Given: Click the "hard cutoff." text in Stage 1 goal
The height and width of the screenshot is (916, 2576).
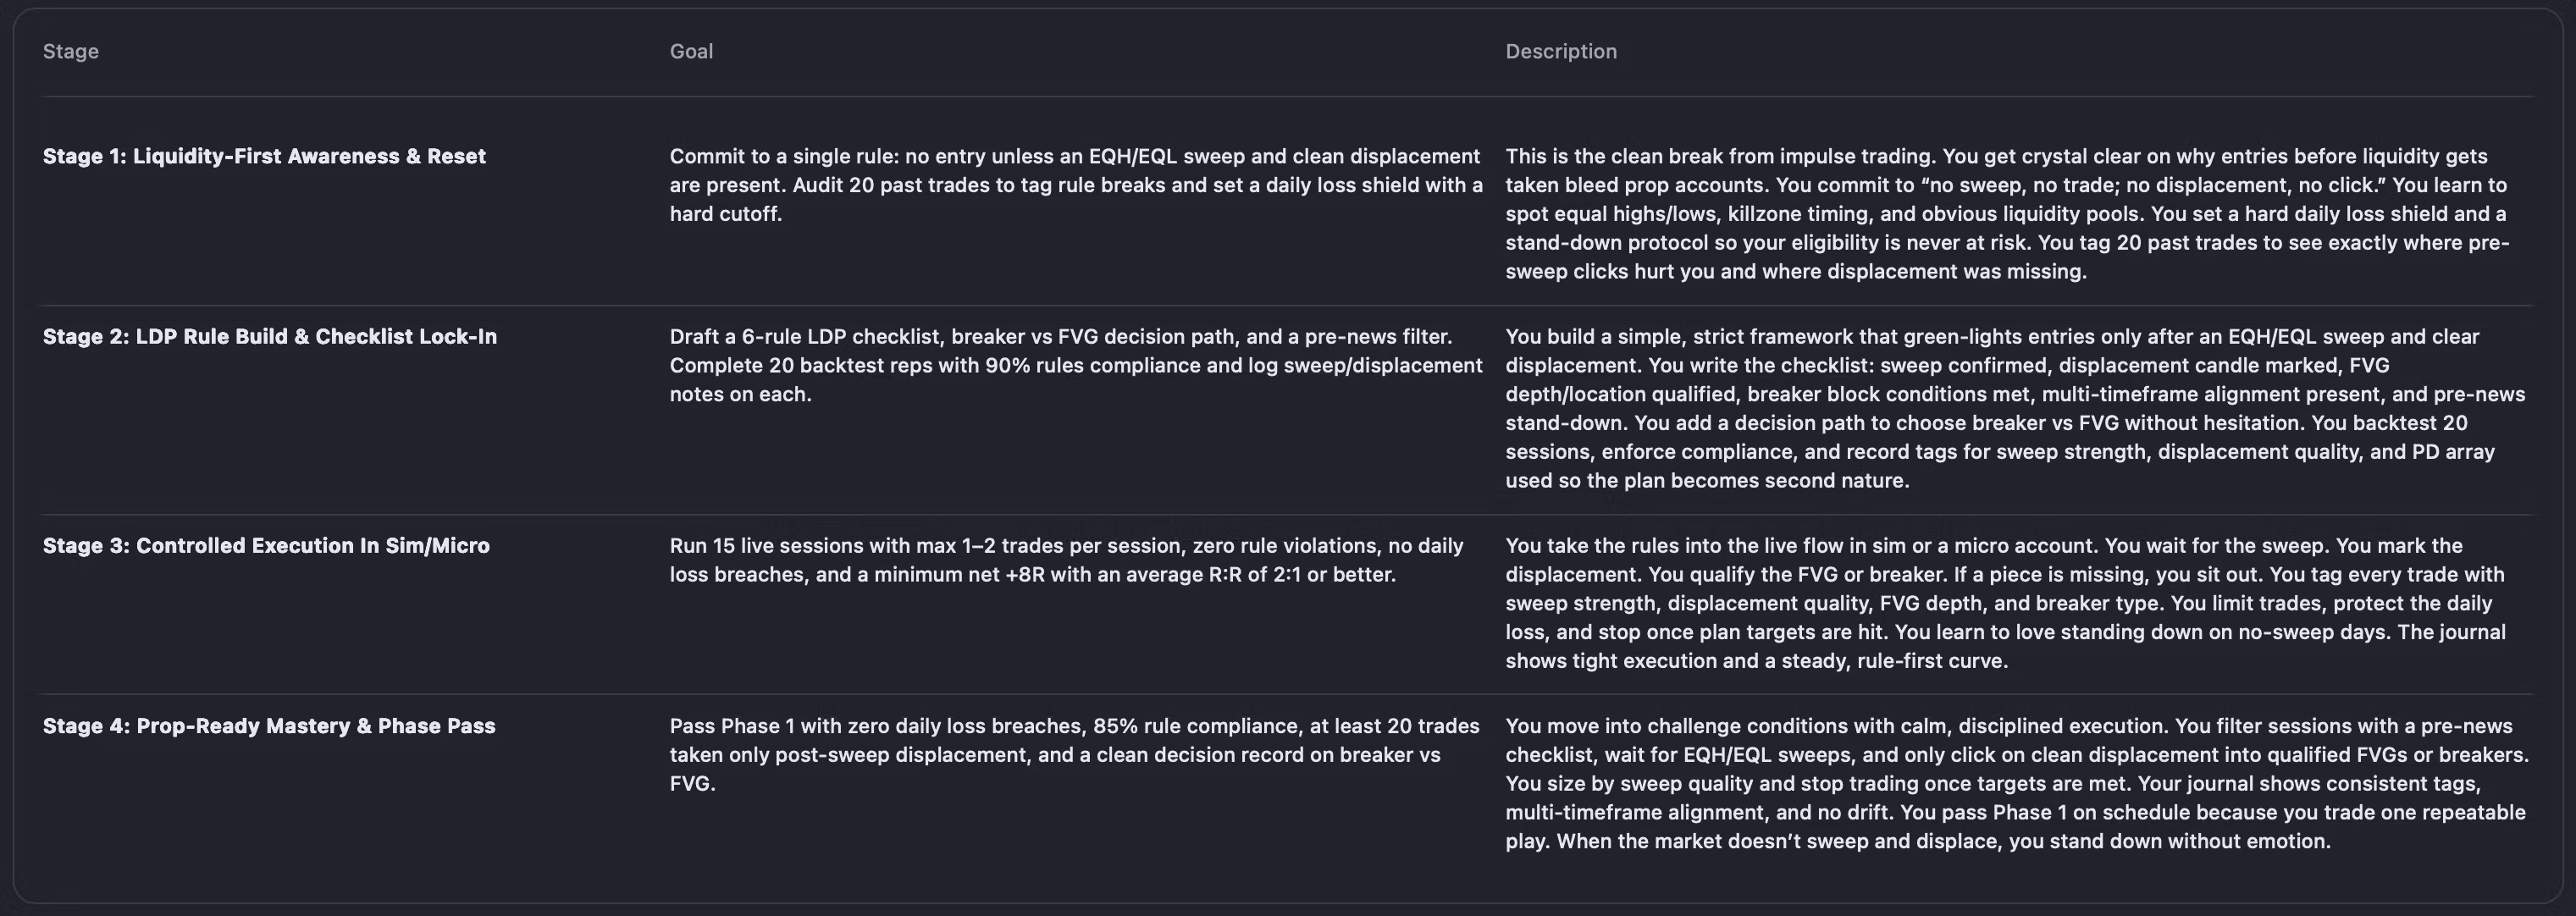Looking at the screenshot, I should (725, 213).
